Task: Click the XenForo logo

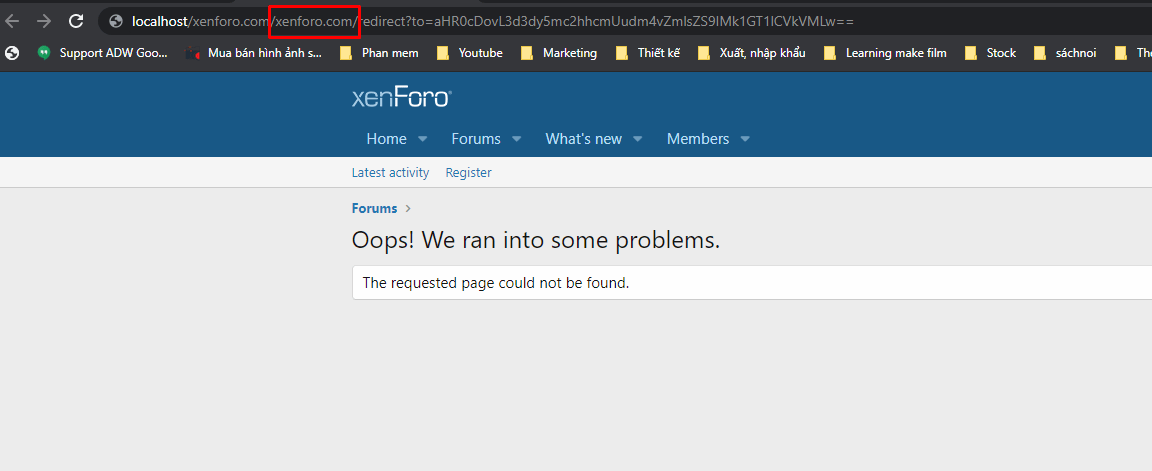Action: click(402, 97)
